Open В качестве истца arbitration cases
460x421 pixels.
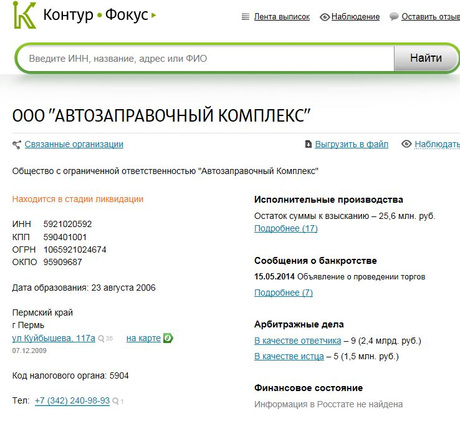(x=289, y=356)
